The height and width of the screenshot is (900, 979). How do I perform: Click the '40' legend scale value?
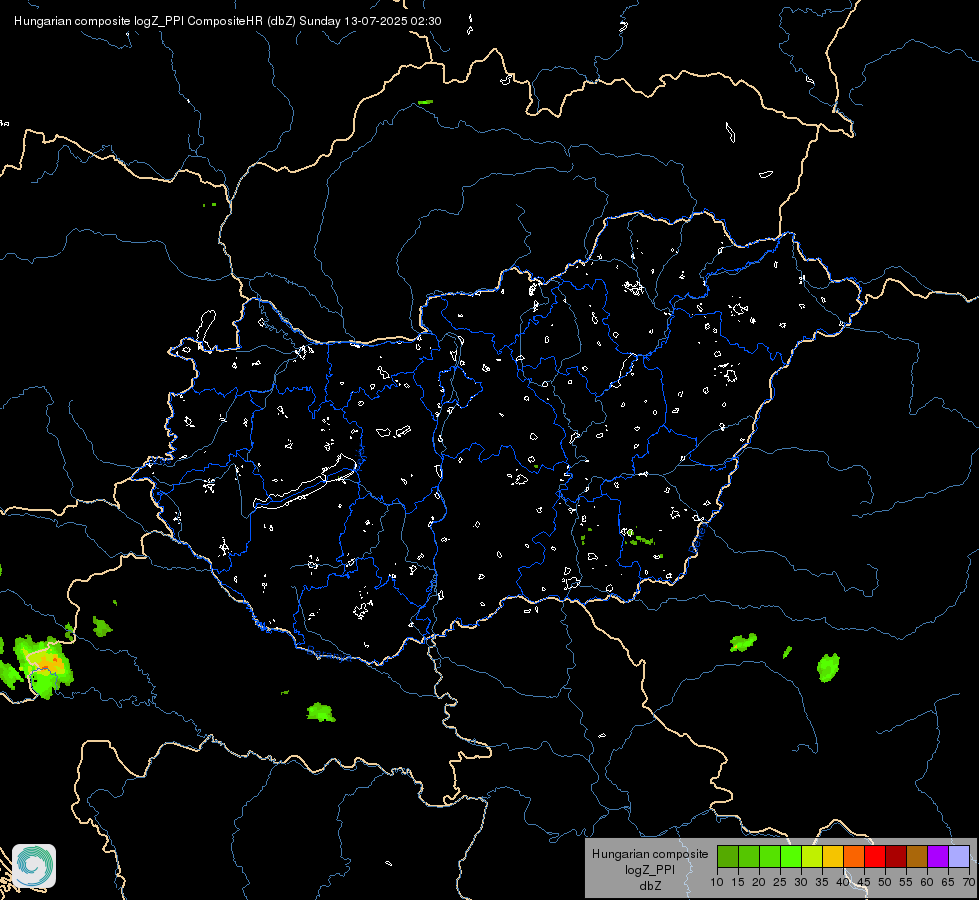843,883
